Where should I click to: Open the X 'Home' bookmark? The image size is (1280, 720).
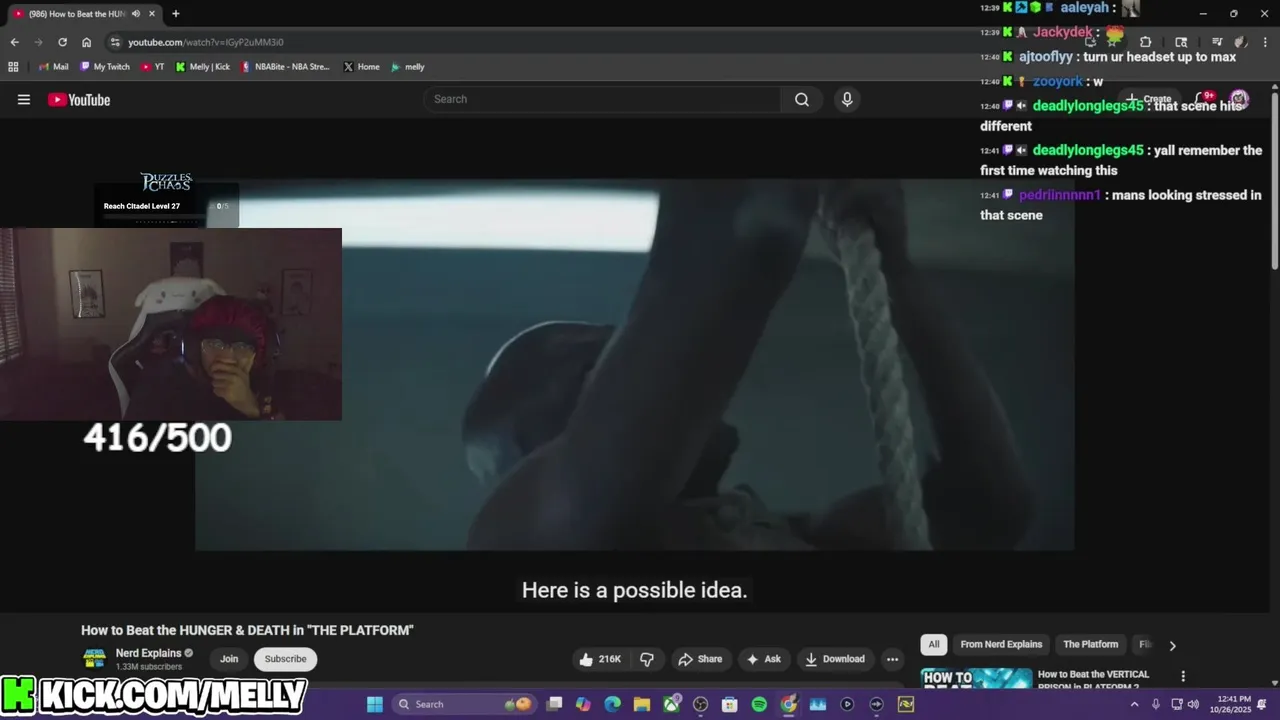pos(361,67)
